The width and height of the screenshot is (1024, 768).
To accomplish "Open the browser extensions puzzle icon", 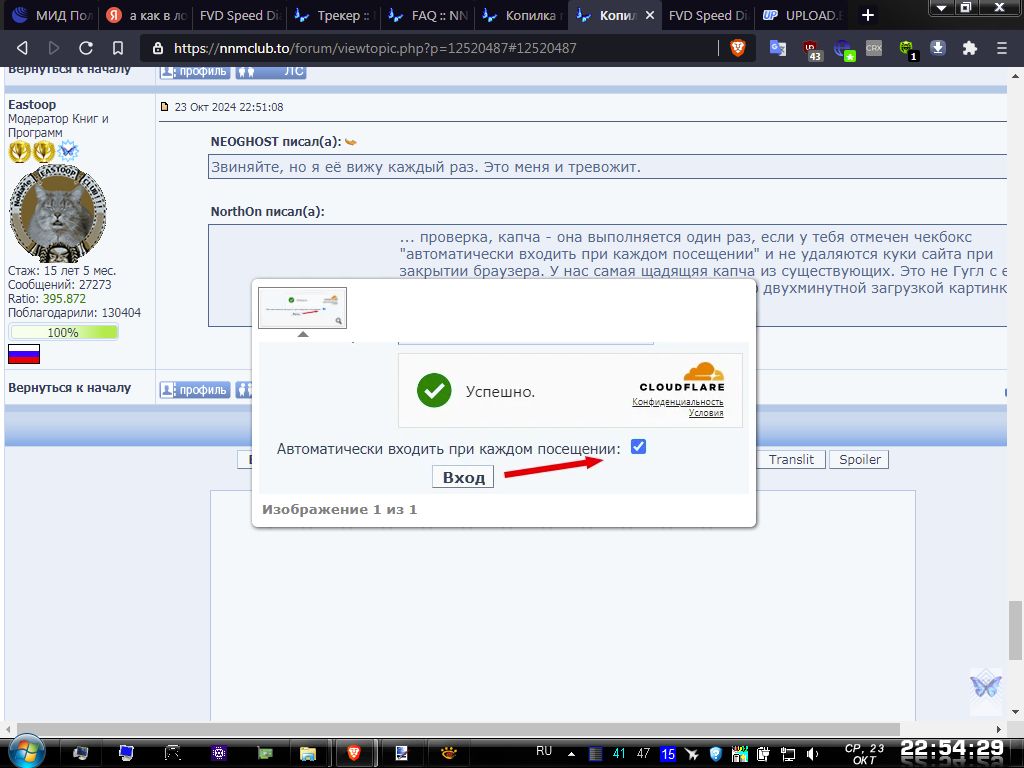I will (x=969, y=48).
